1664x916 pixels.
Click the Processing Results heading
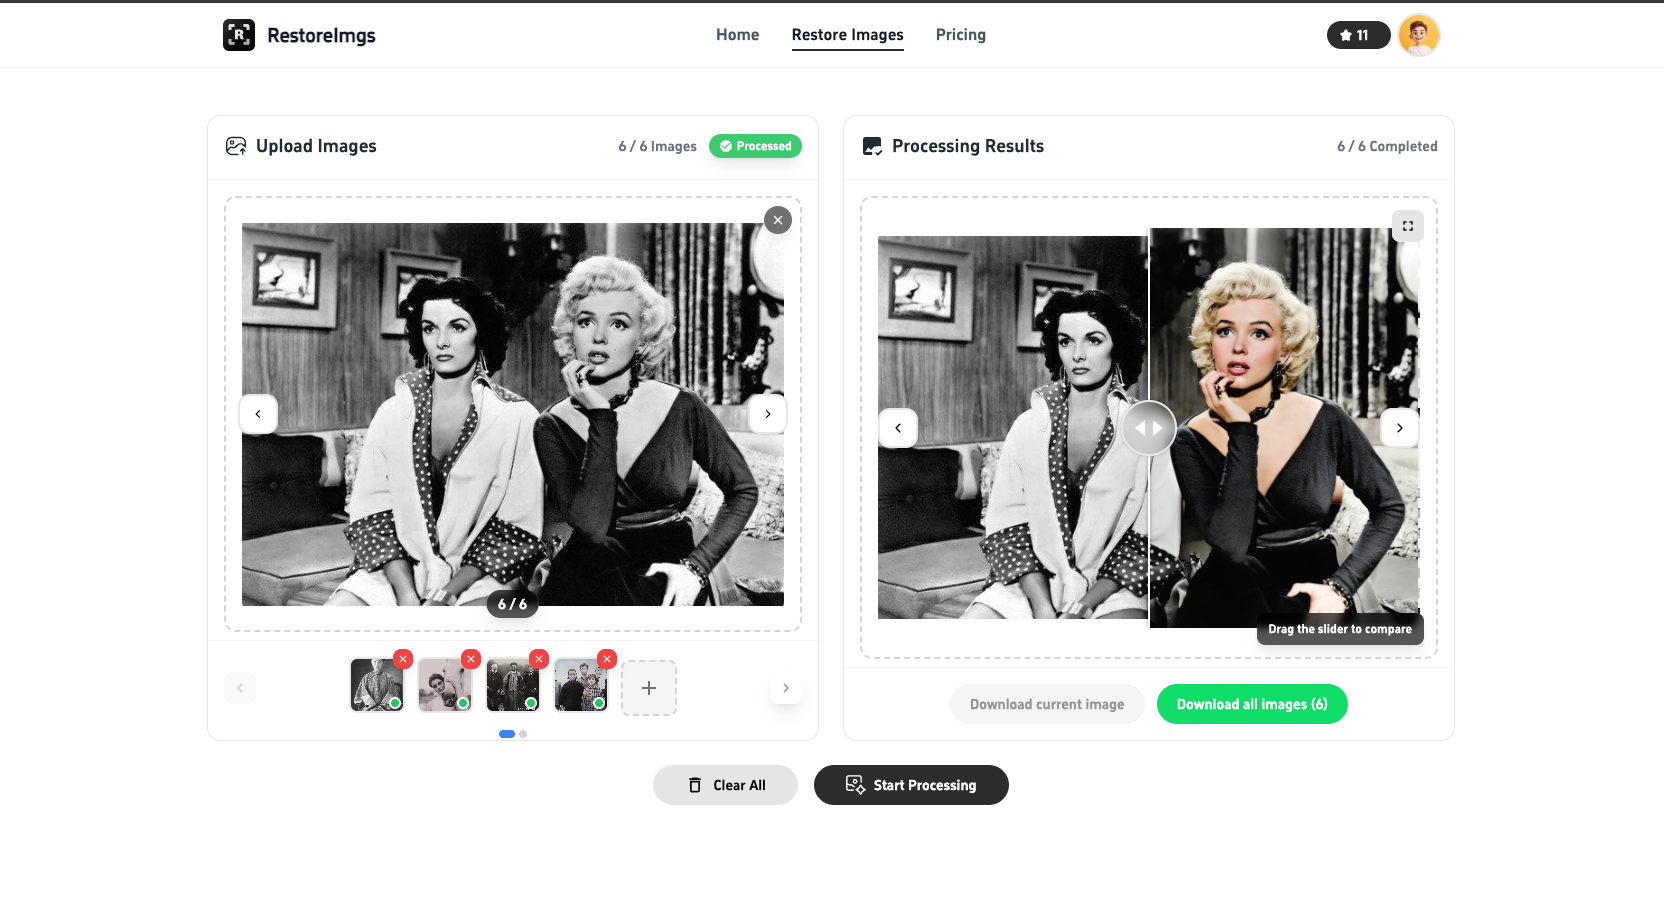968,146
